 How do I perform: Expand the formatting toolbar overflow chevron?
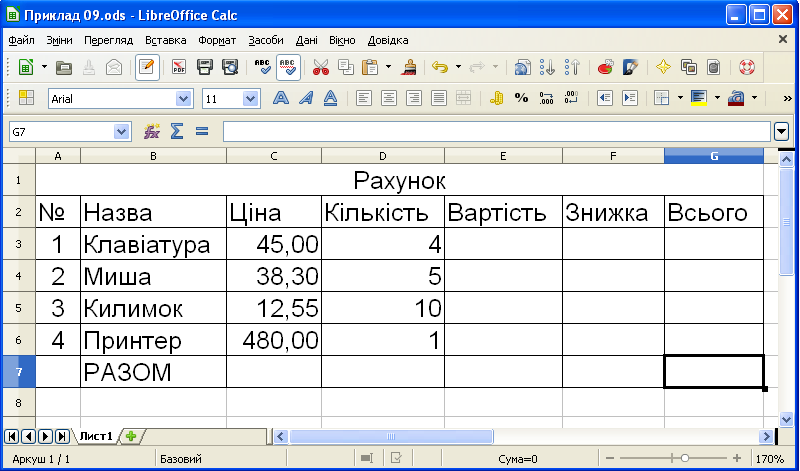[x=787, y=98]
